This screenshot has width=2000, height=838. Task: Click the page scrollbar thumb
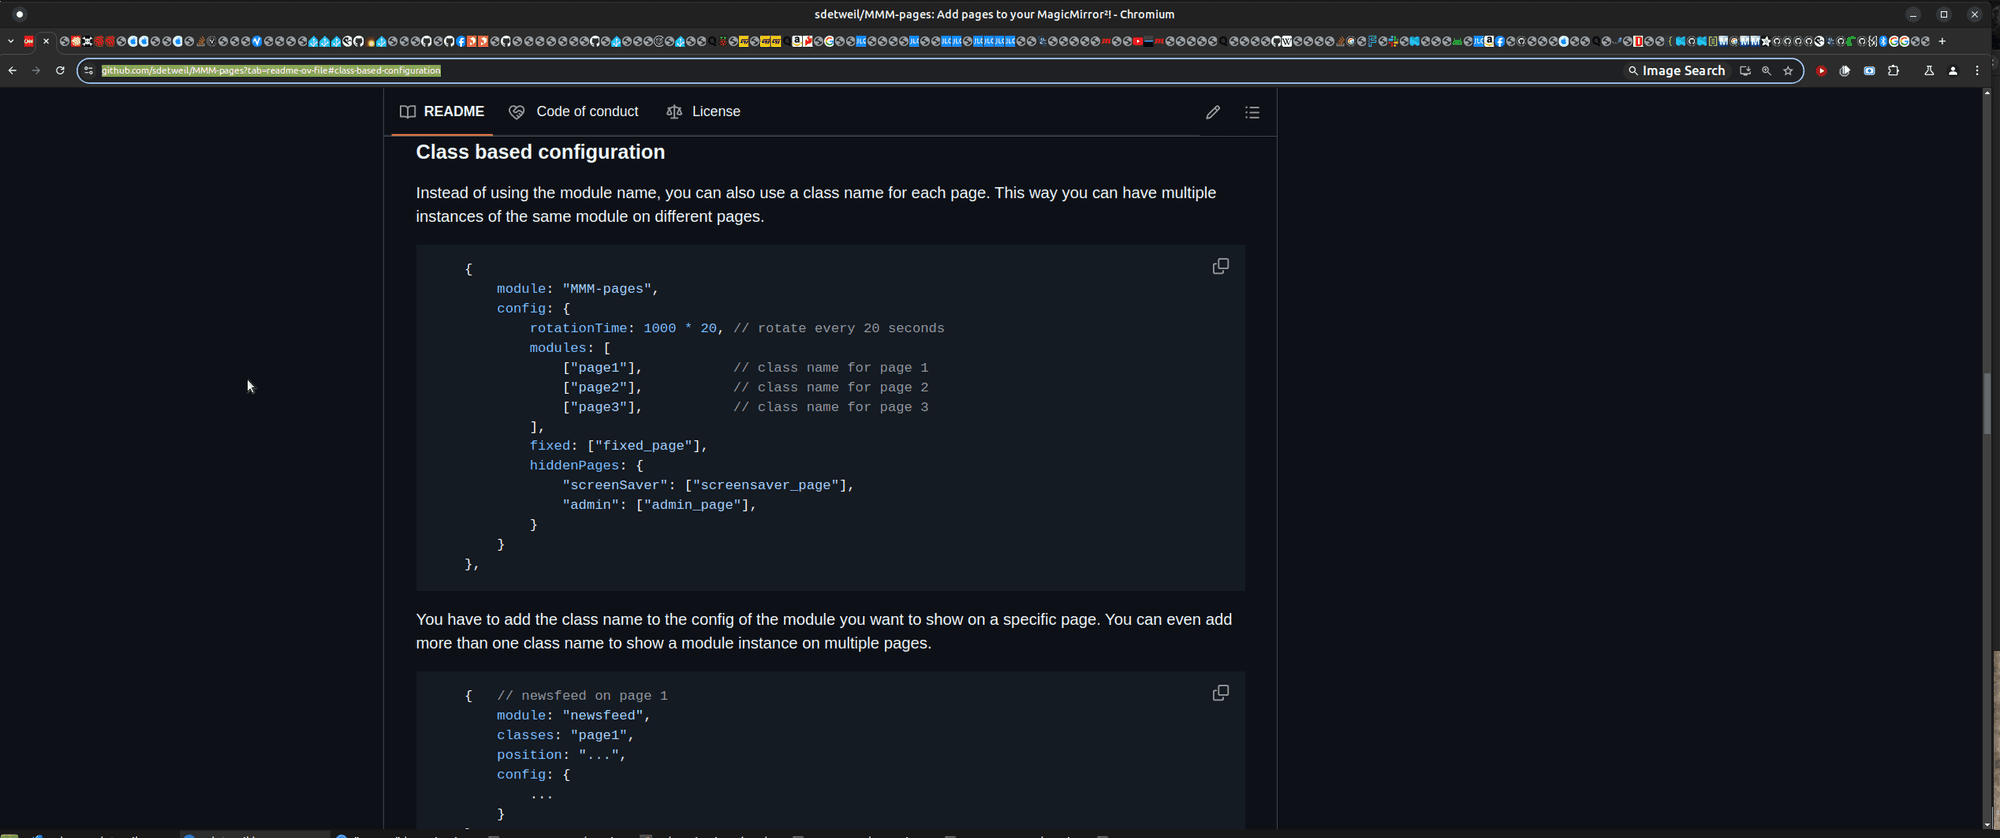(1988, 403)
